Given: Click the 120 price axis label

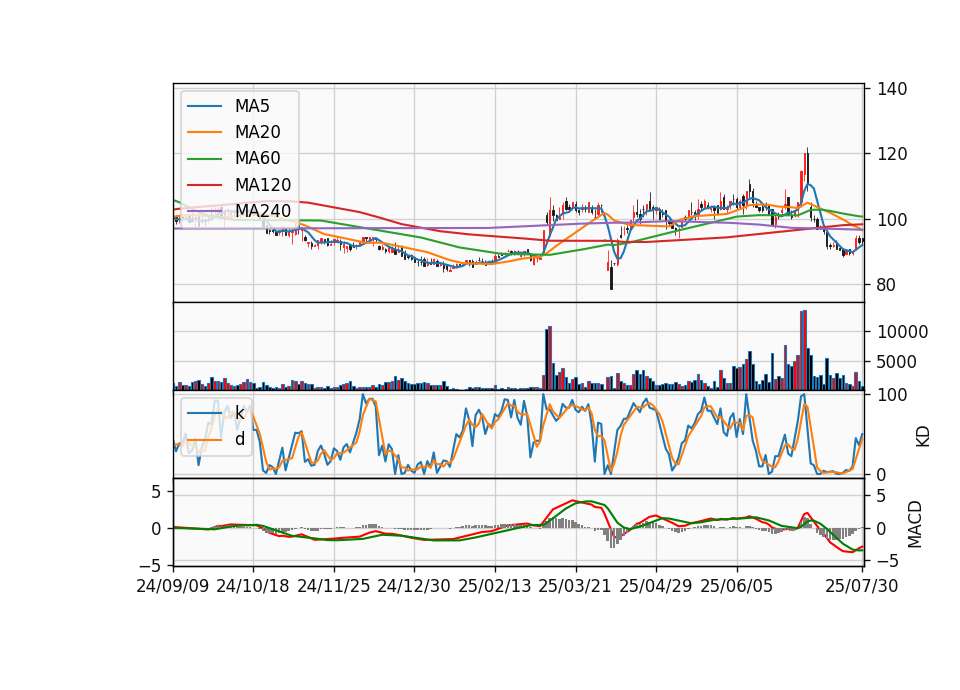Looking at the screenshot, I should coord(892,154).
